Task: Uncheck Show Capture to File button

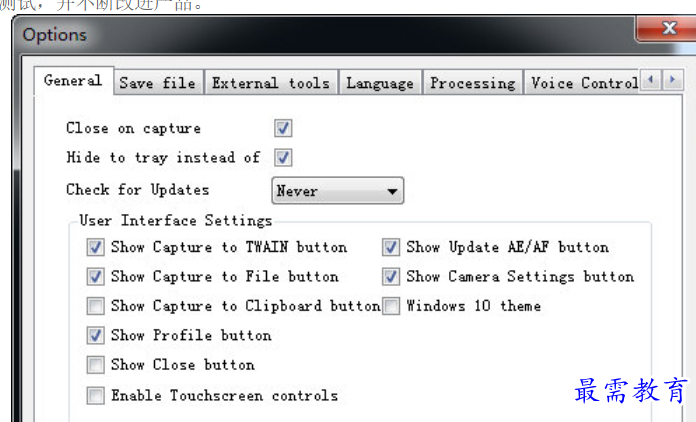Action: tap(95, 276)
